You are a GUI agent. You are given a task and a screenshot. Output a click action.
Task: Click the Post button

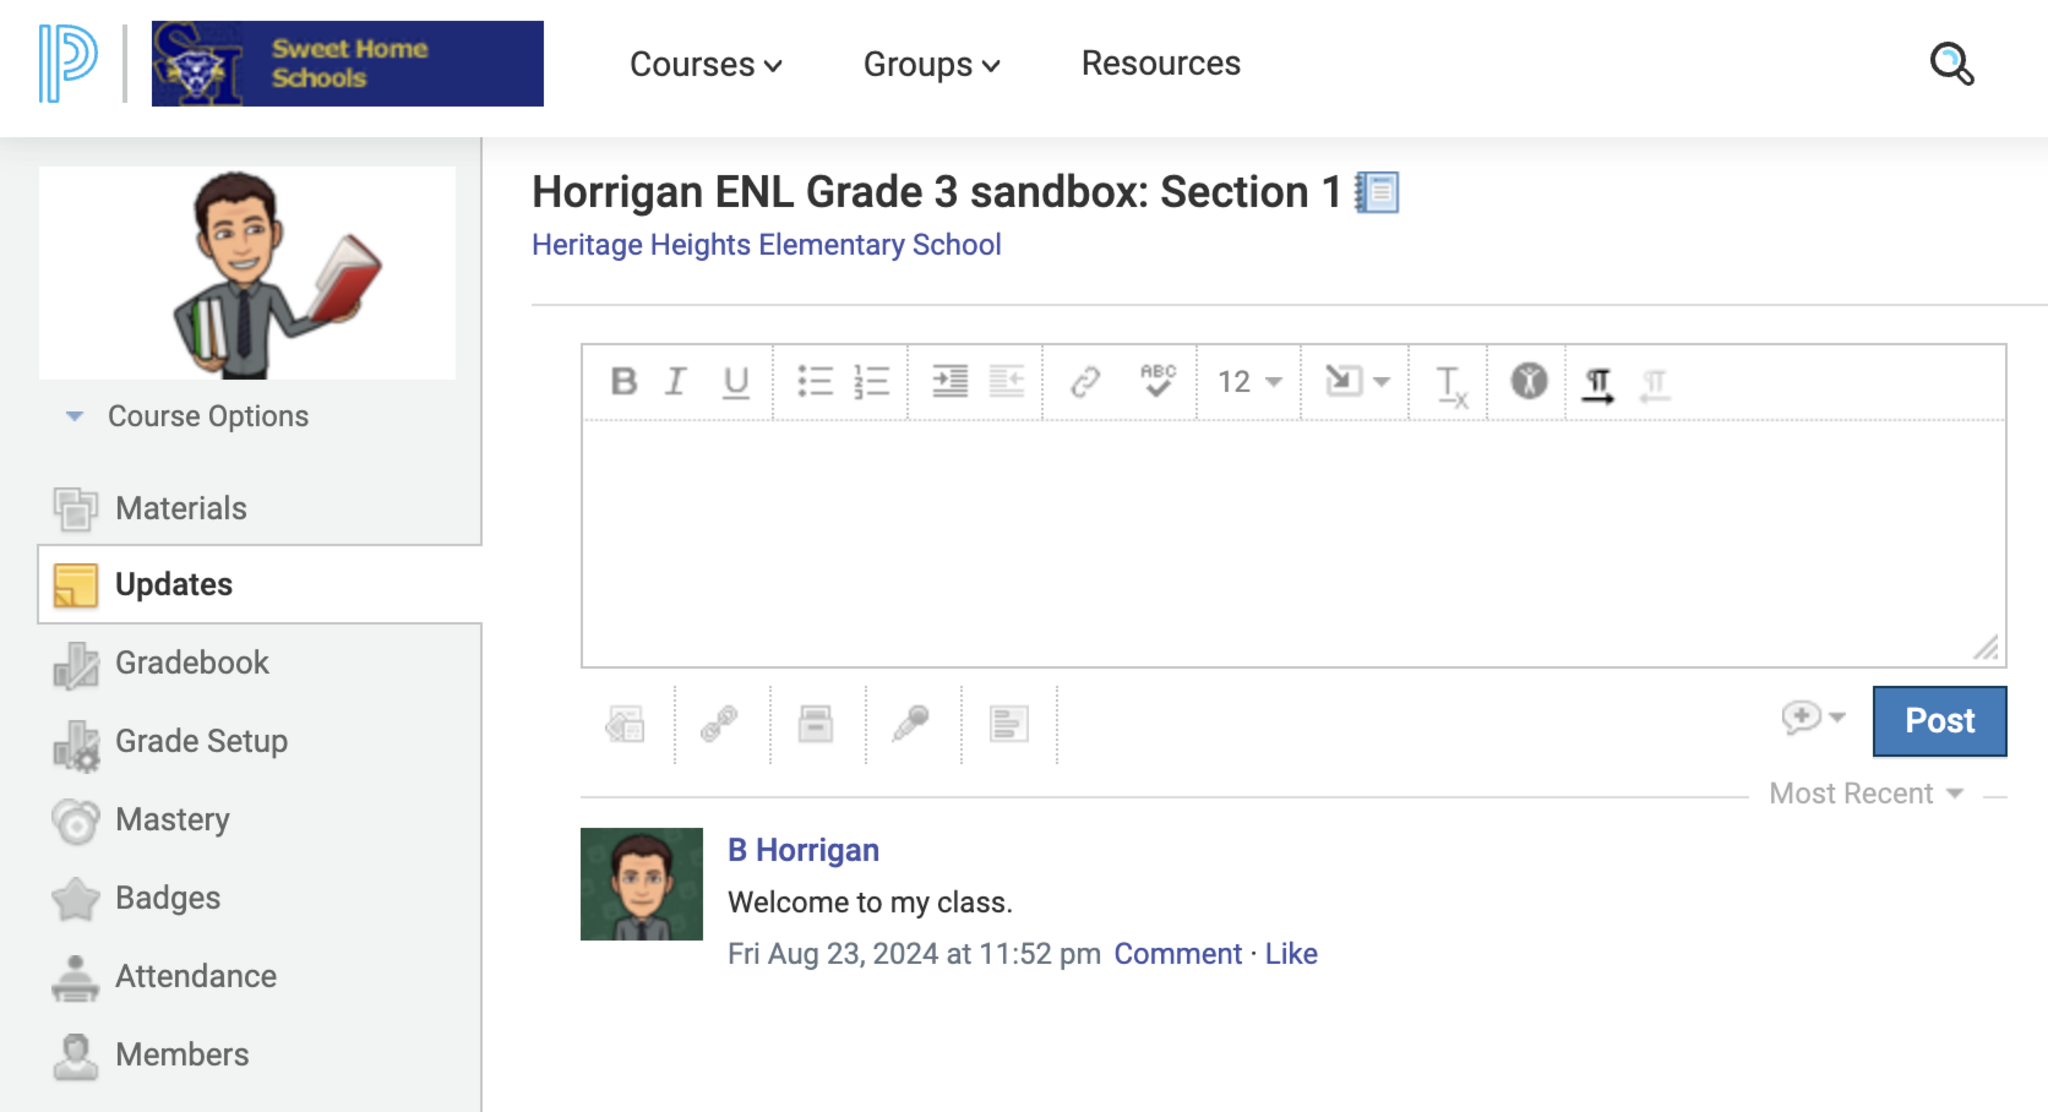click(1938, 721)
